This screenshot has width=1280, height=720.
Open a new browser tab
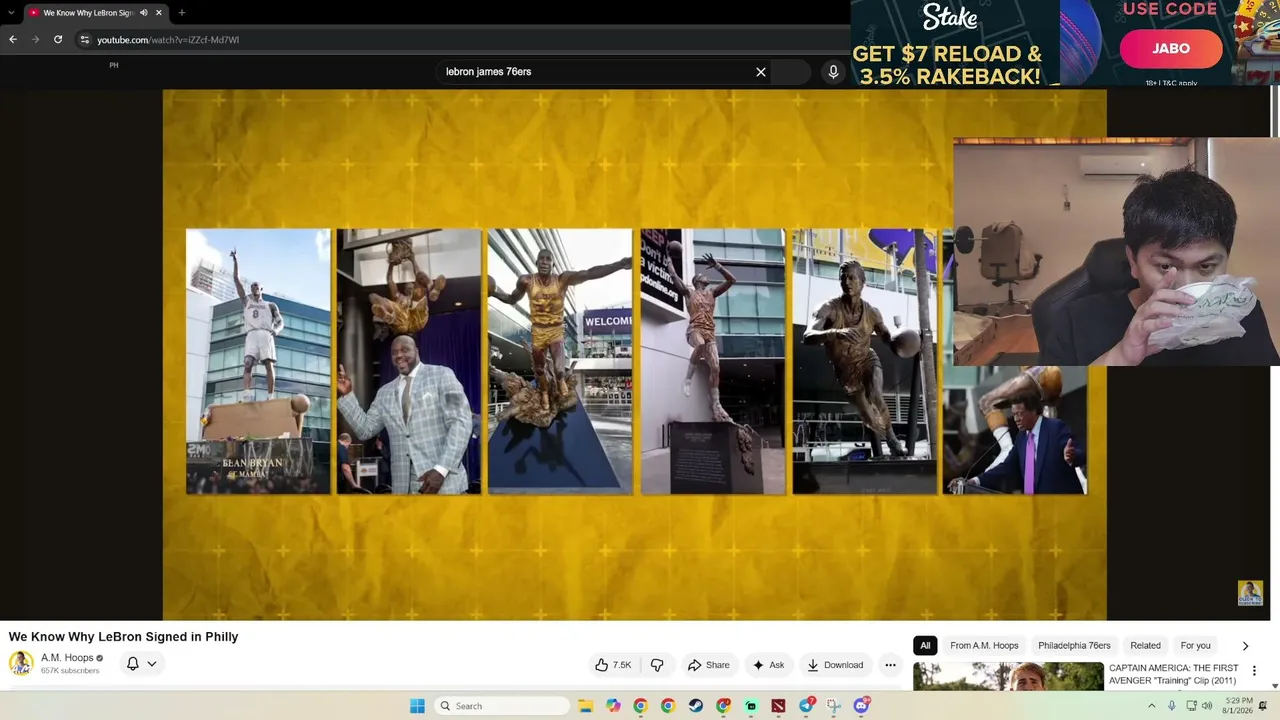click(181, 13)
